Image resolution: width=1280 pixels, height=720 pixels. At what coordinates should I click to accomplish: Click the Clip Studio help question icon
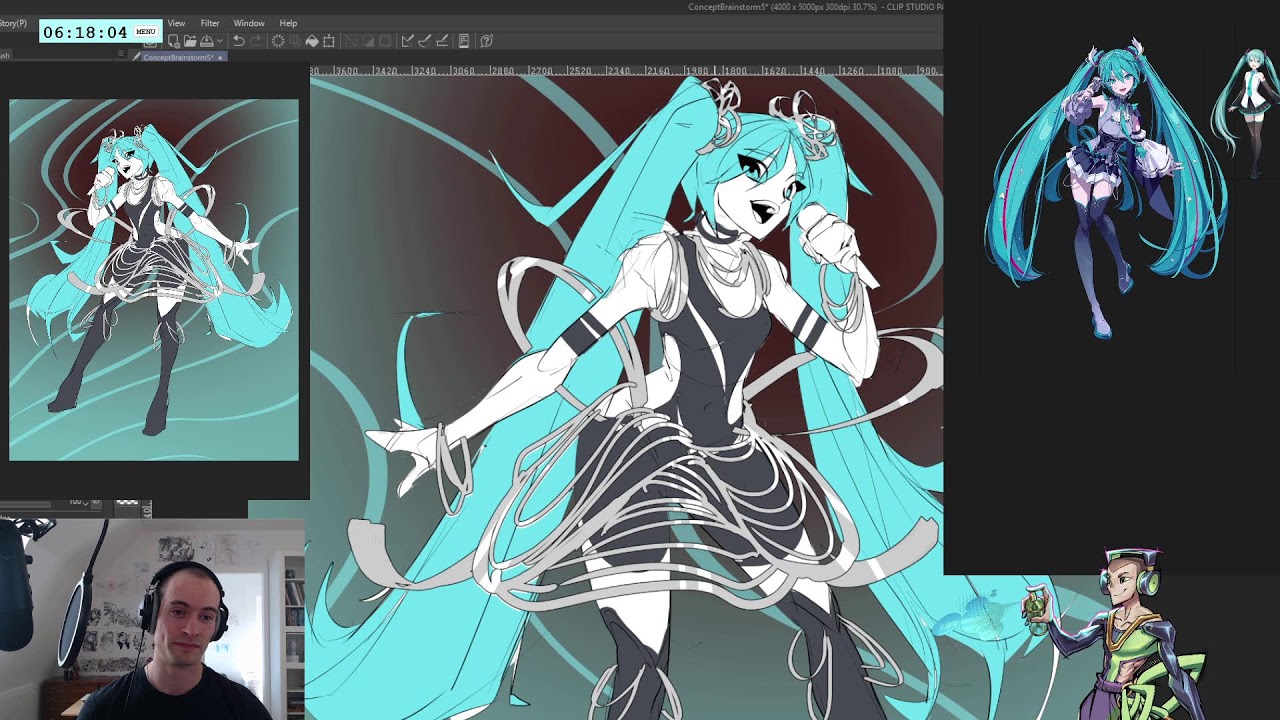487,41
